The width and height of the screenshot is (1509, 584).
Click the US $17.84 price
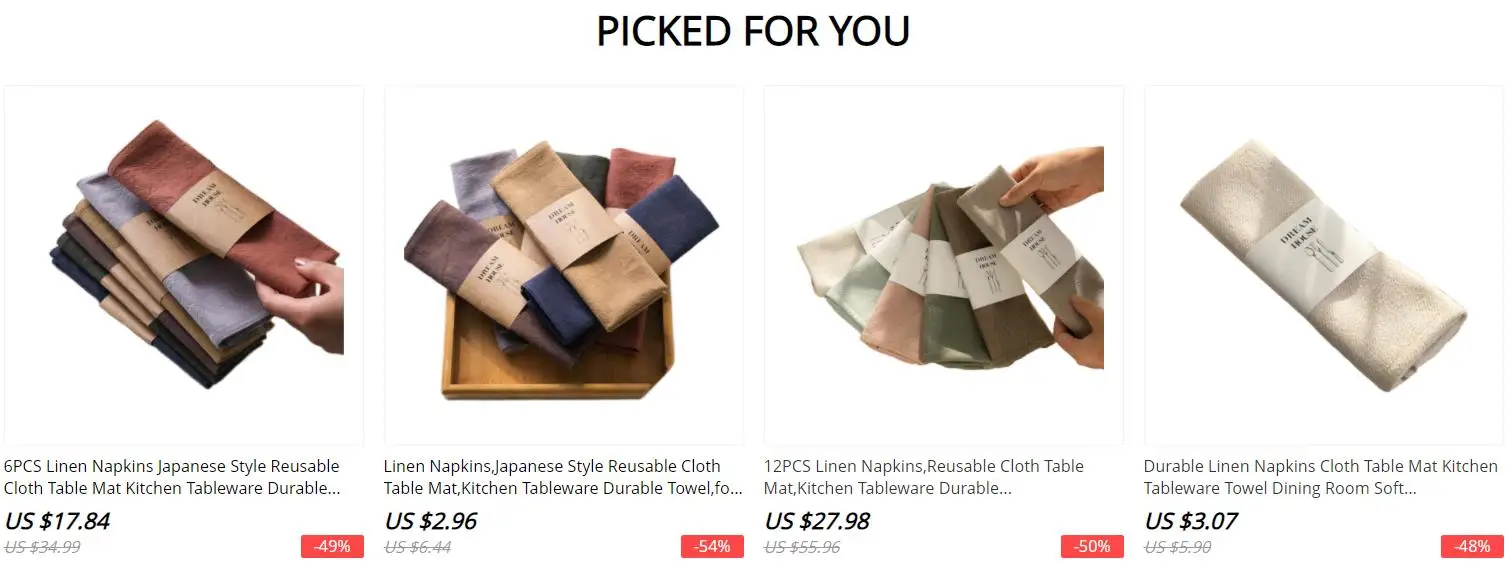tap(57, 522)
